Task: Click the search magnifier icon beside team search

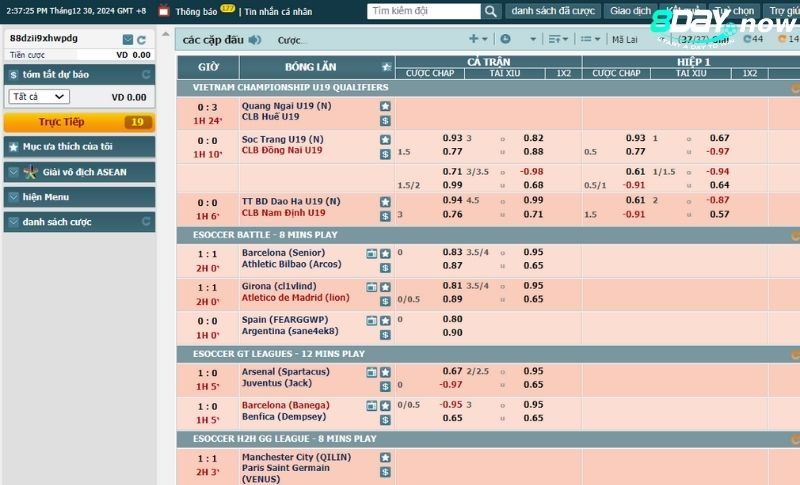Action: 490,12
